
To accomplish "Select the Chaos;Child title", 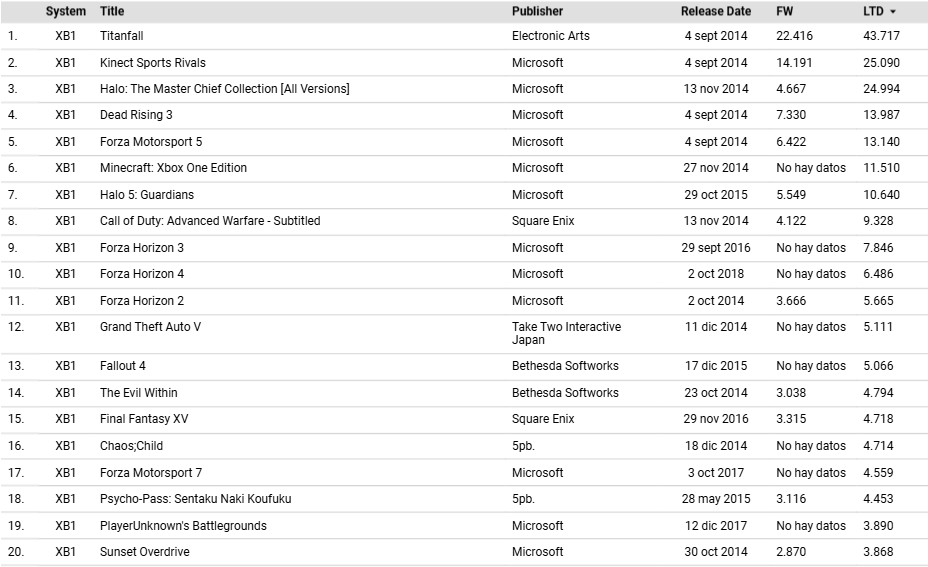I will pyautogui.click(x=131, y=446).
